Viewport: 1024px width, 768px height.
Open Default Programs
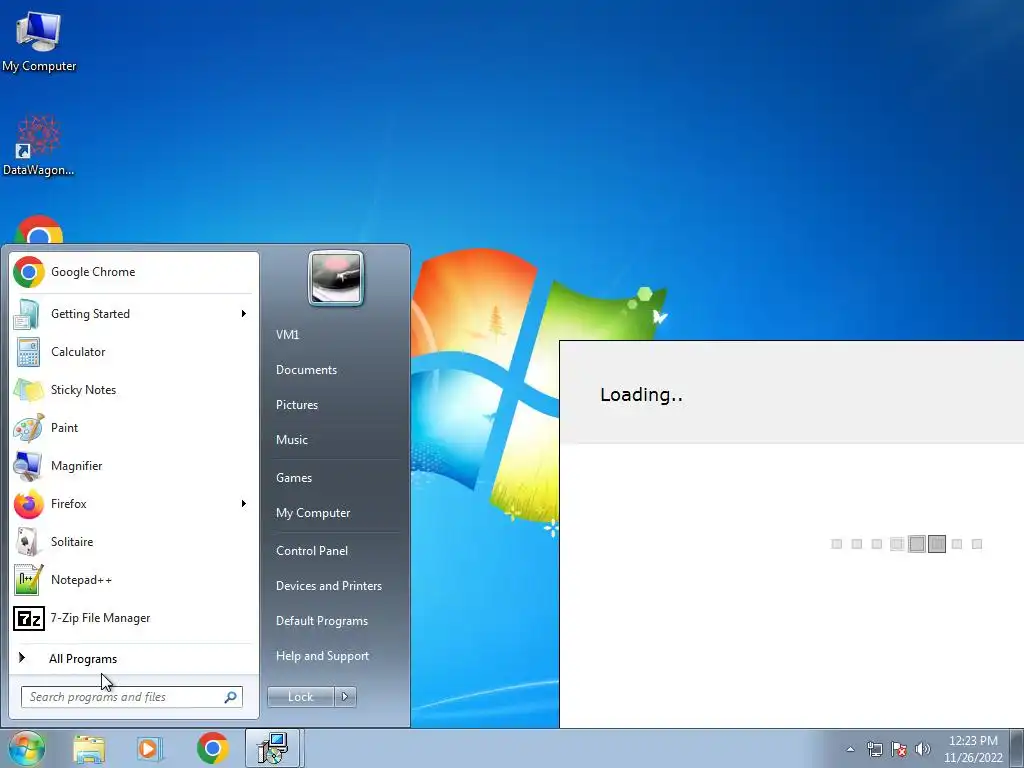tap(321, 621)
